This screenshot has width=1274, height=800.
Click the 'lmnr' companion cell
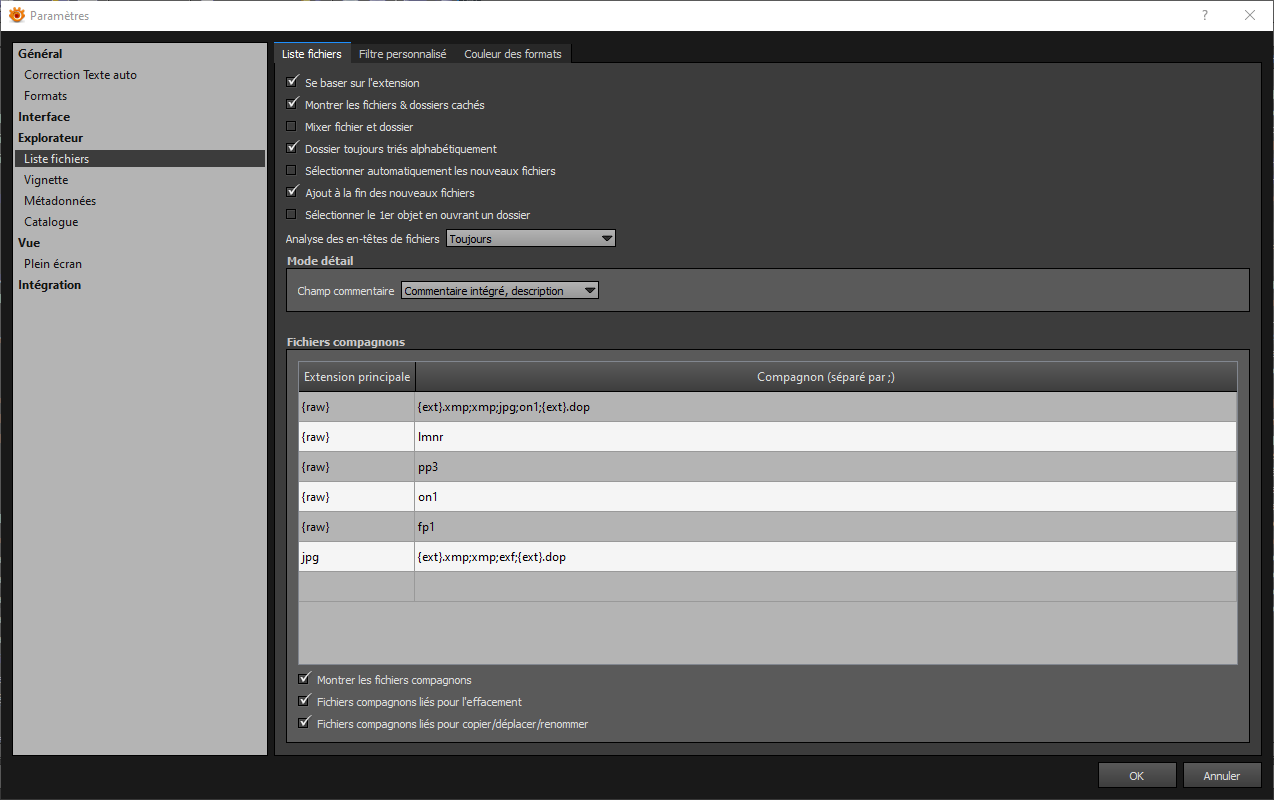click(825, 437)
